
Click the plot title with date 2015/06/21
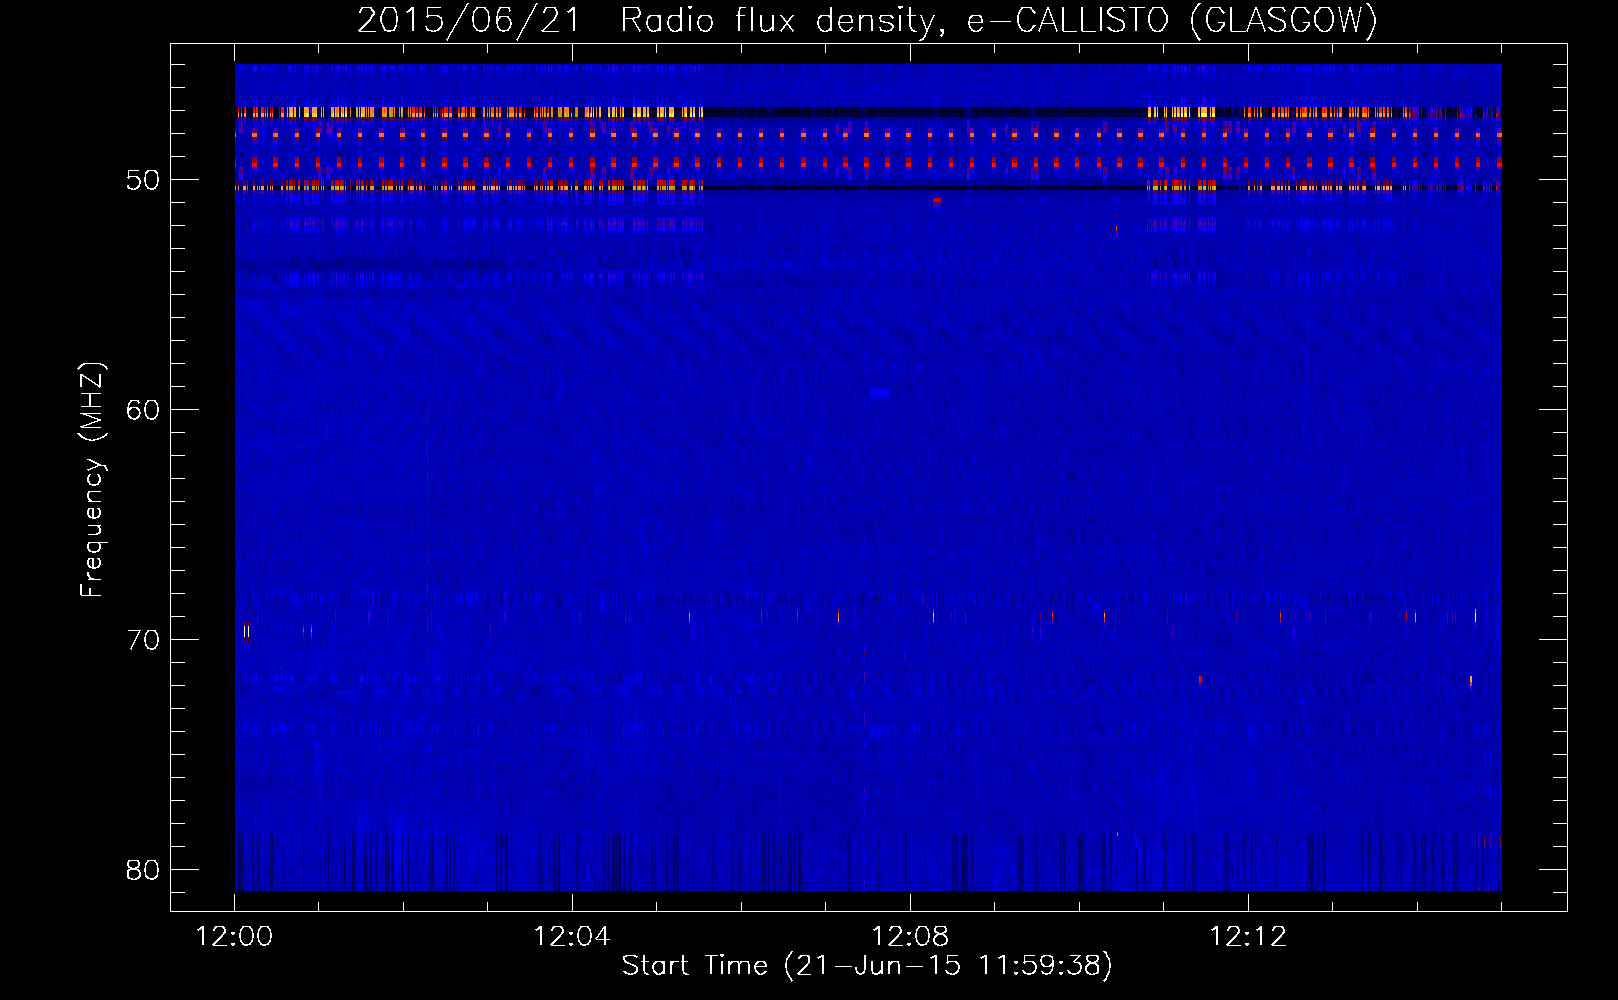(x=868, y=21)
